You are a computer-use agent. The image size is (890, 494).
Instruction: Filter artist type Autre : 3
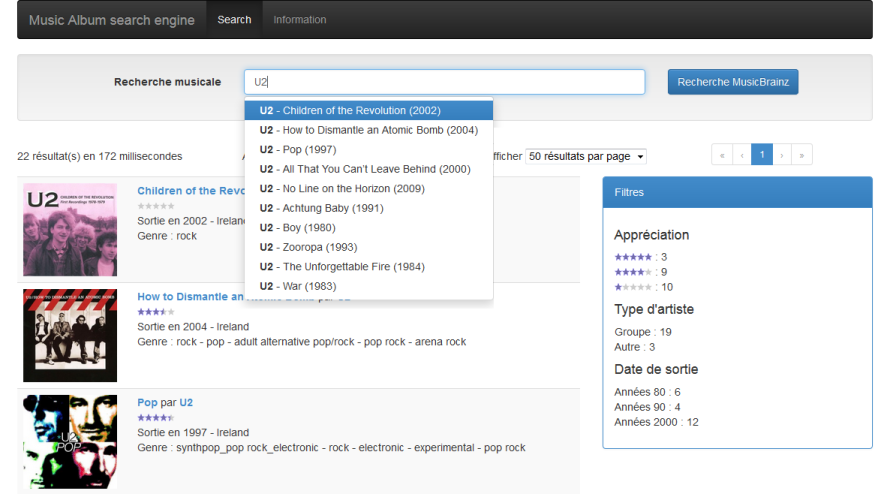(x=635, y=347)
